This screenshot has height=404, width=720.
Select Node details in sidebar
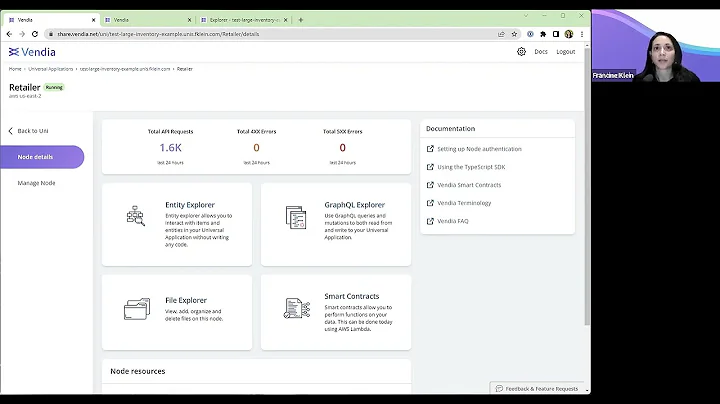pyautogui.click(x=42, y=157)
